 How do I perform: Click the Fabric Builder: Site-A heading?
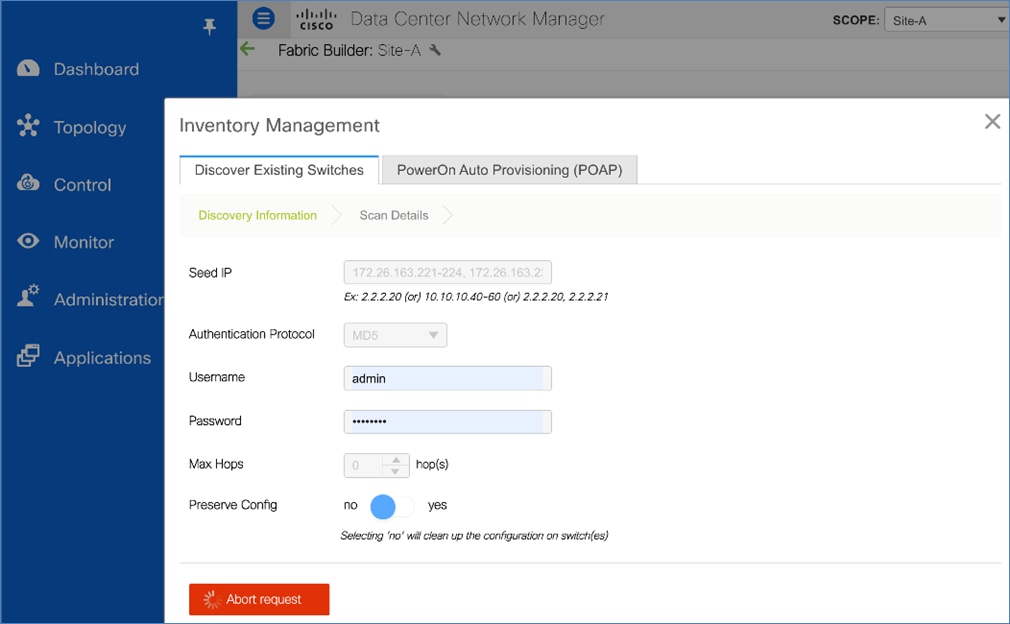[x=349, y=50]
